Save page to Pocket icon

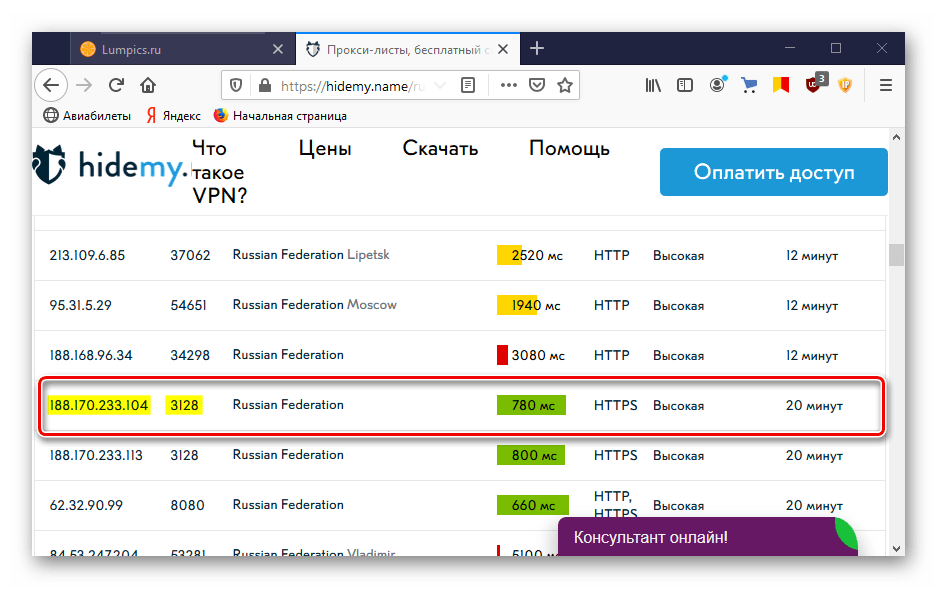[x=537, y=86]
